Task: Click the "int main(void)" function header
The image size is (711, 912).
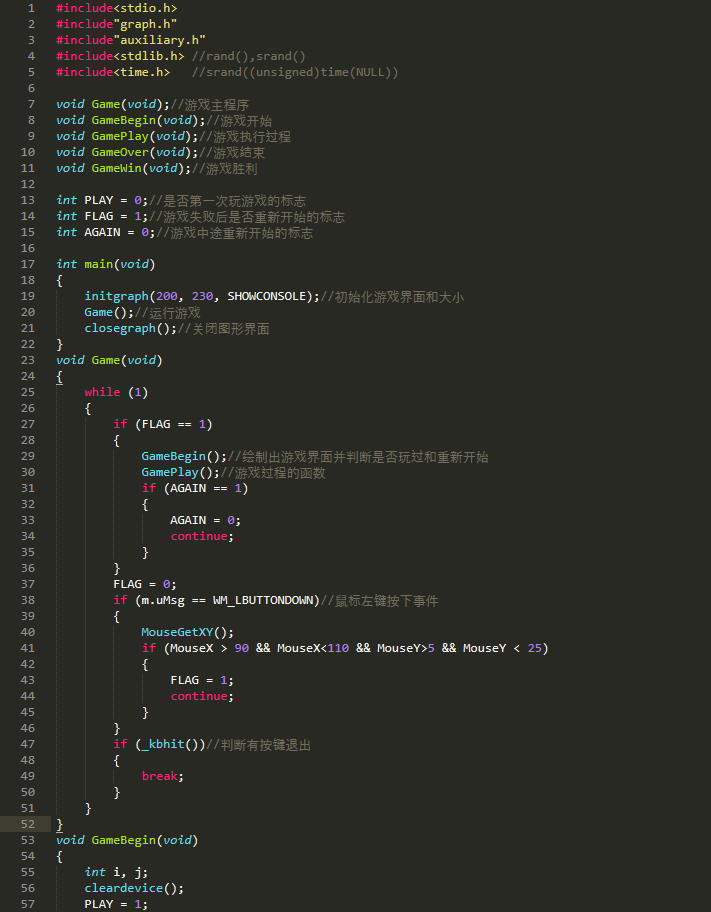Action: (x=106, y=264)
